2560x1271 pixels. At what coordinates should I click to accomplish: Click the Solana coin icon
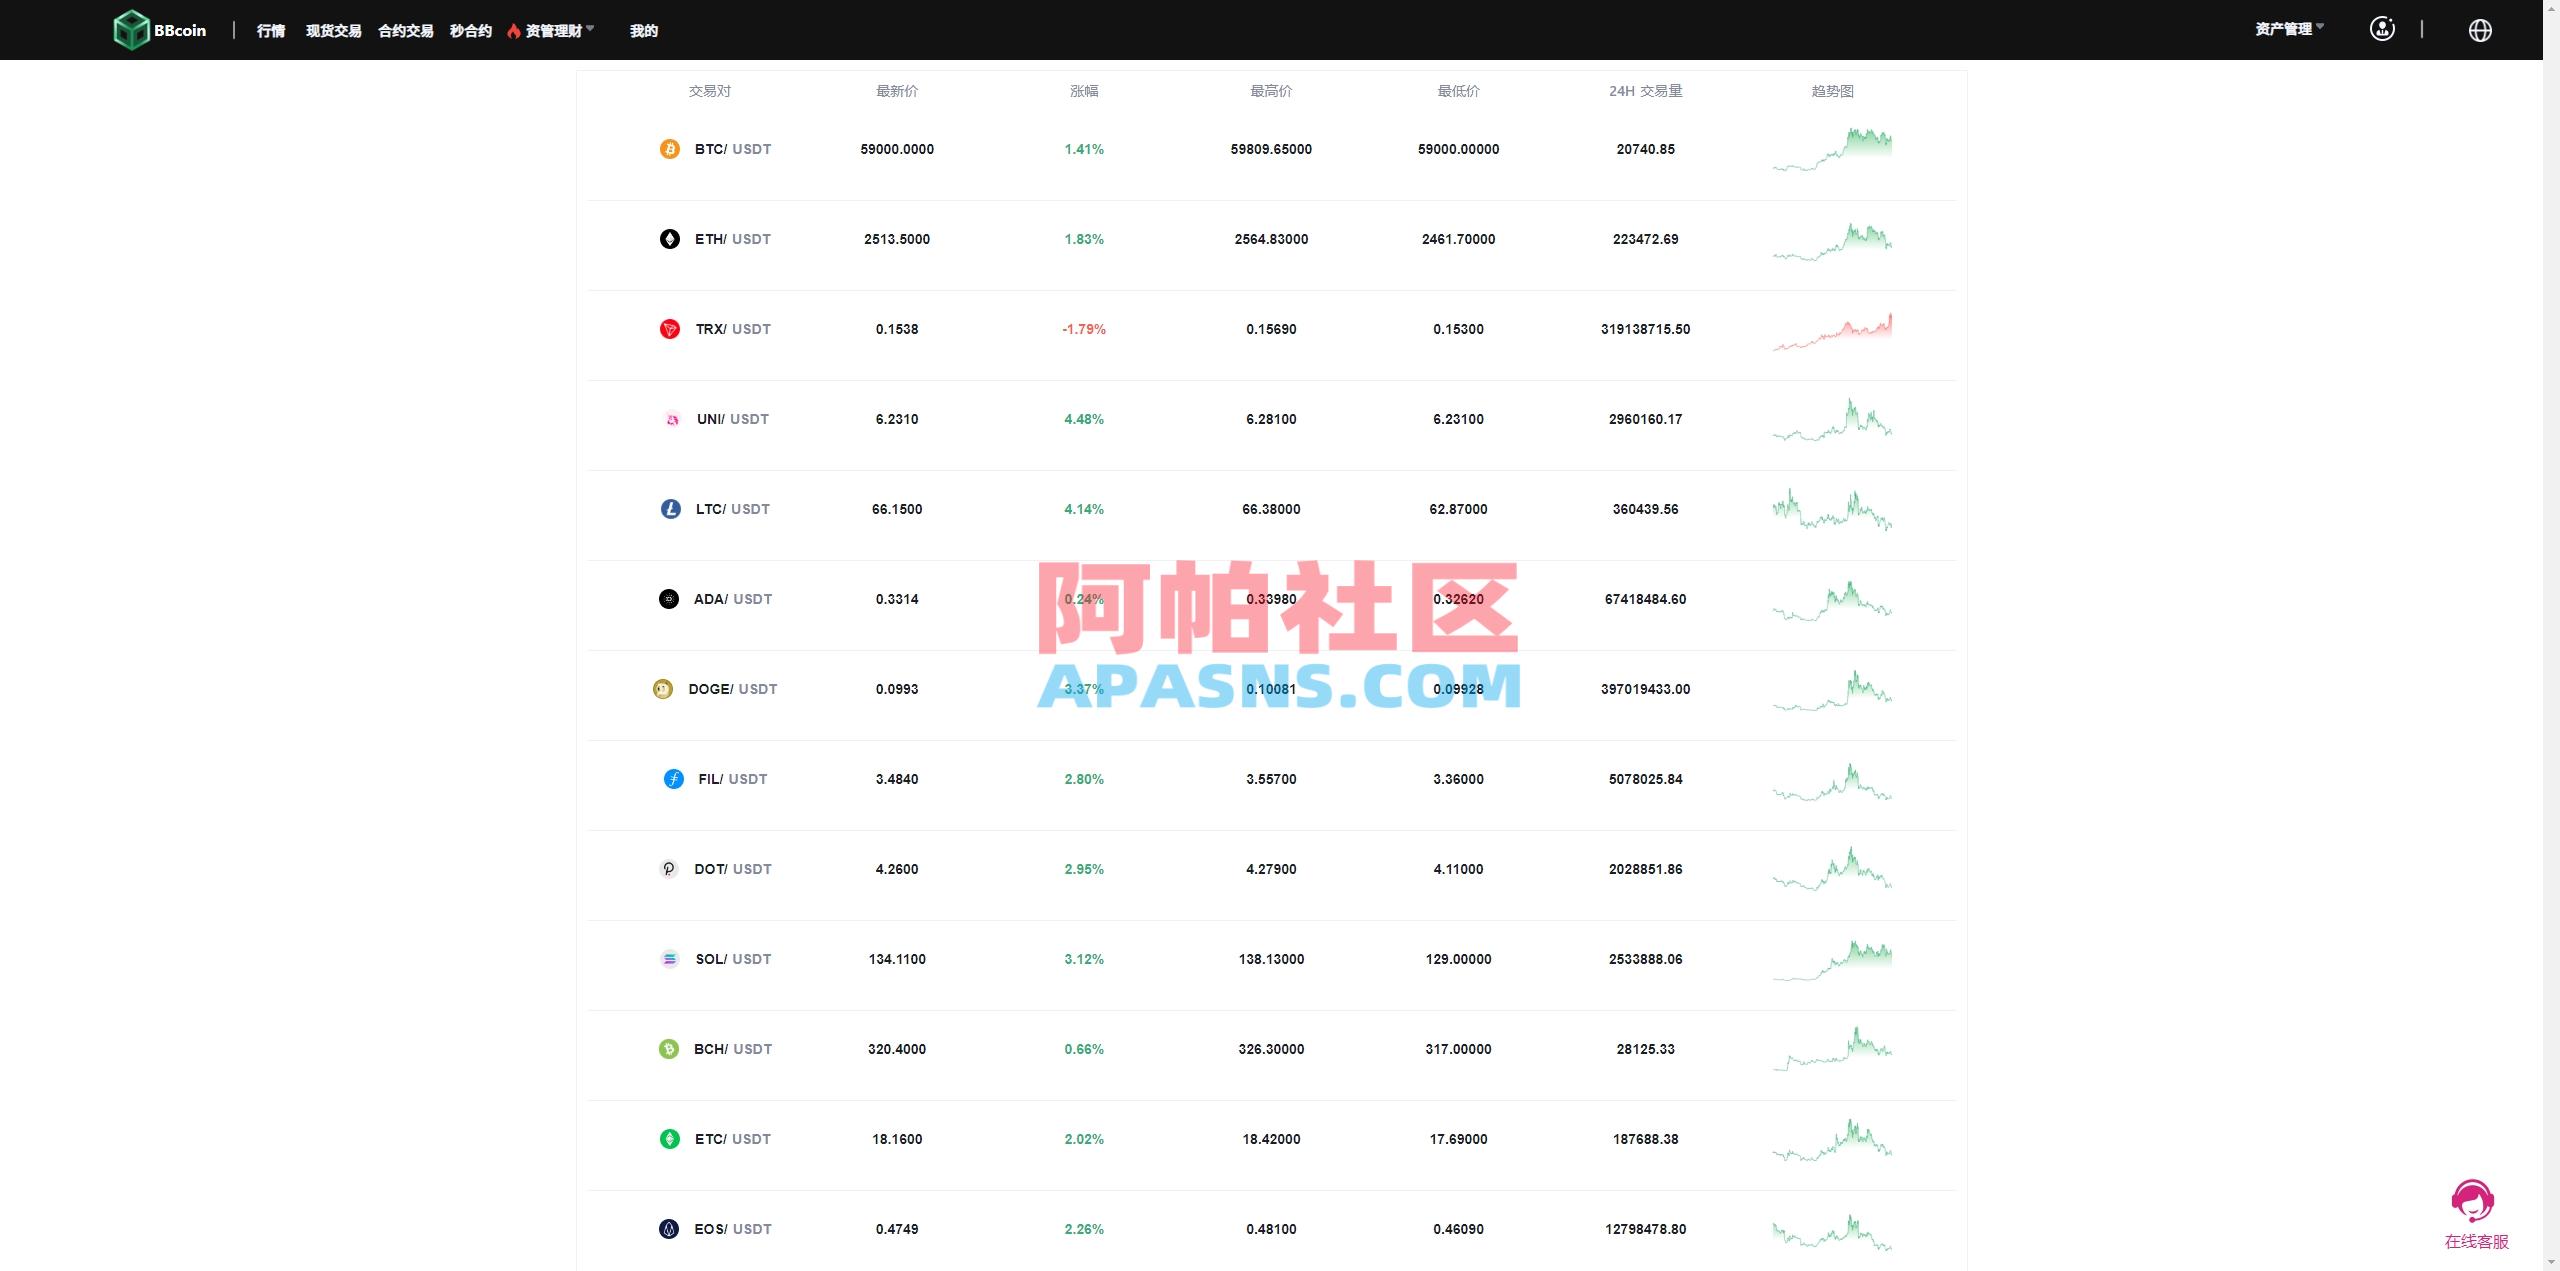click(x=670, y=958)
